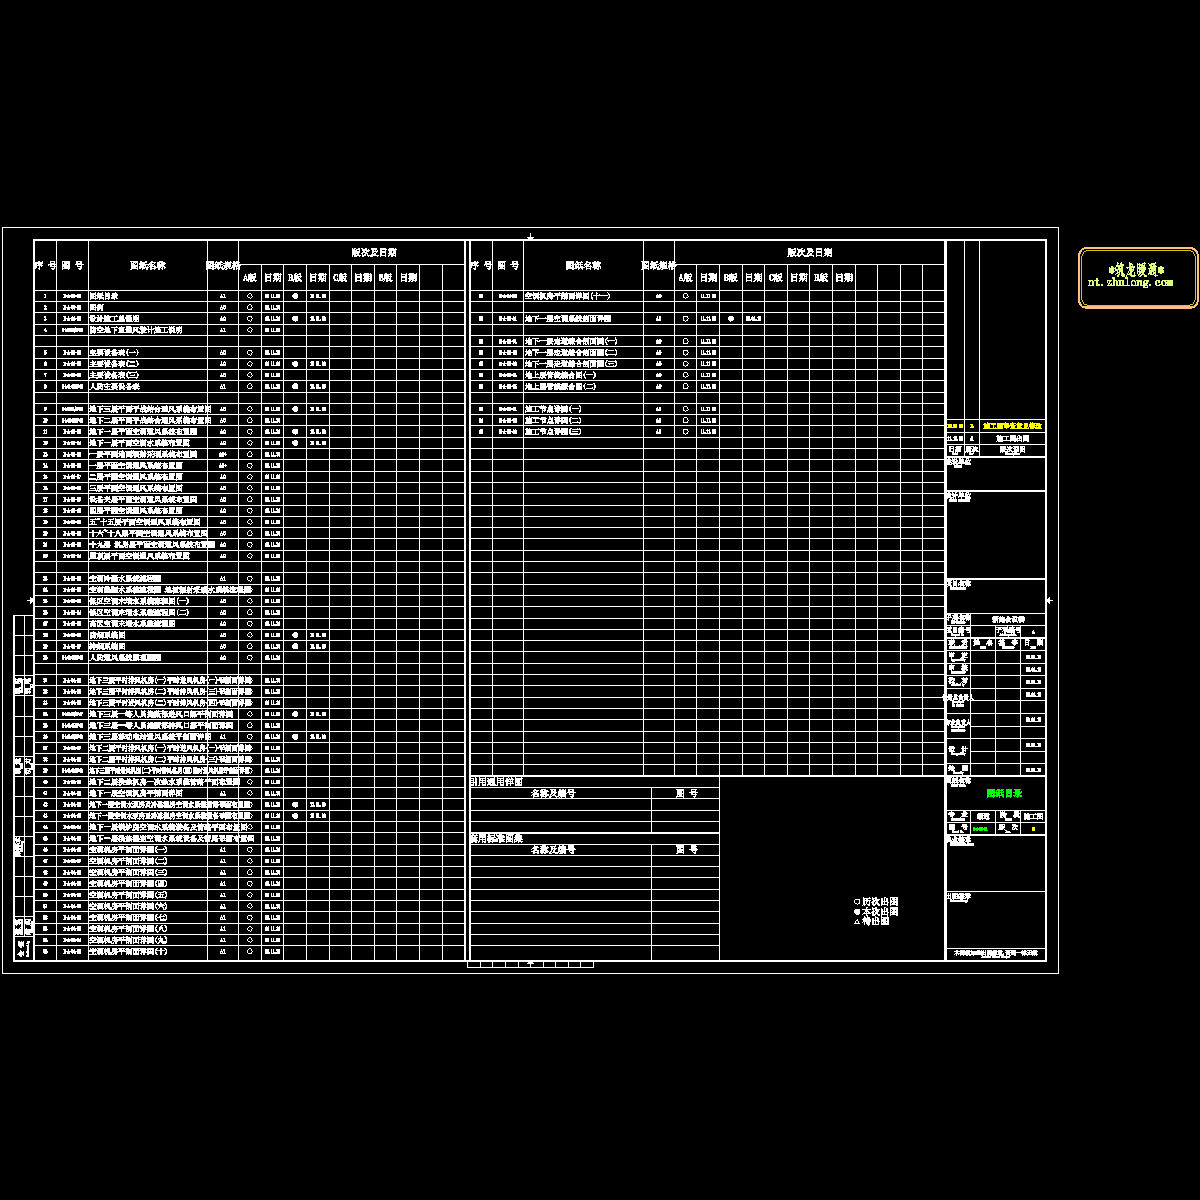Image resolution: width=1200 pixels, height=1200 pixels.
Task: Click the '施工节点详图(二)' entry
Action: pos(553,420)
